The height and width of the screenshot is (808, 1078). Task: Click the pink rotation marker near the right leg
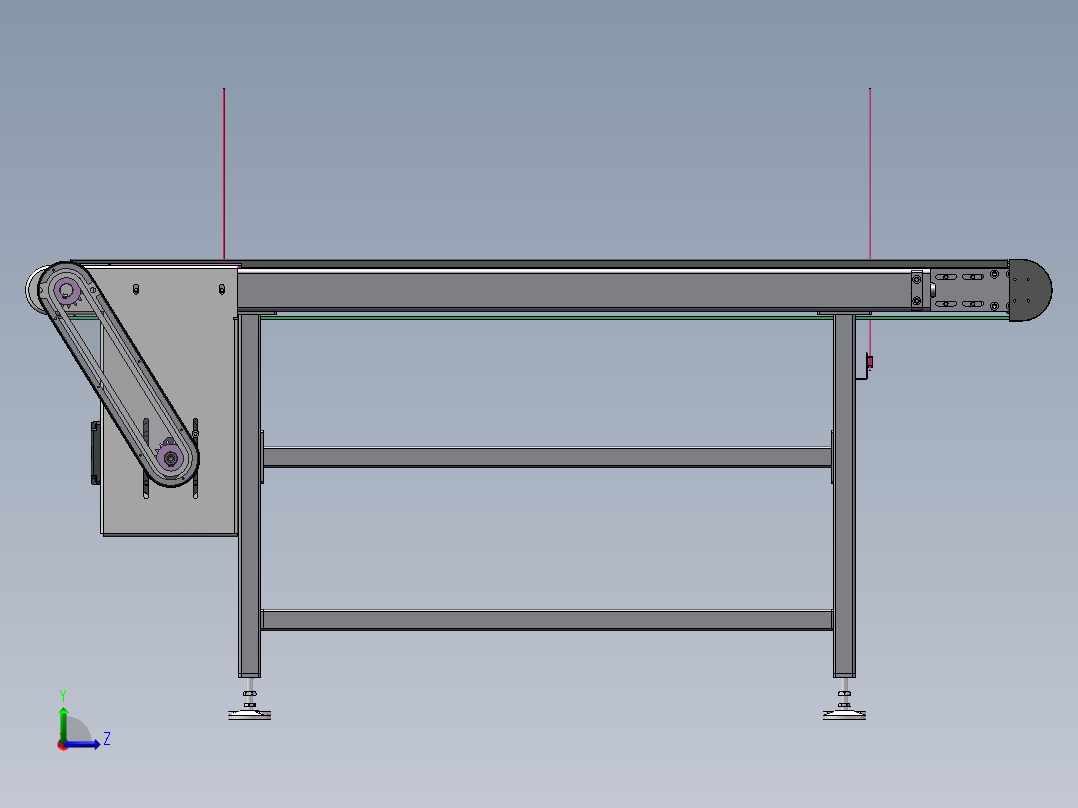[872, 360]
